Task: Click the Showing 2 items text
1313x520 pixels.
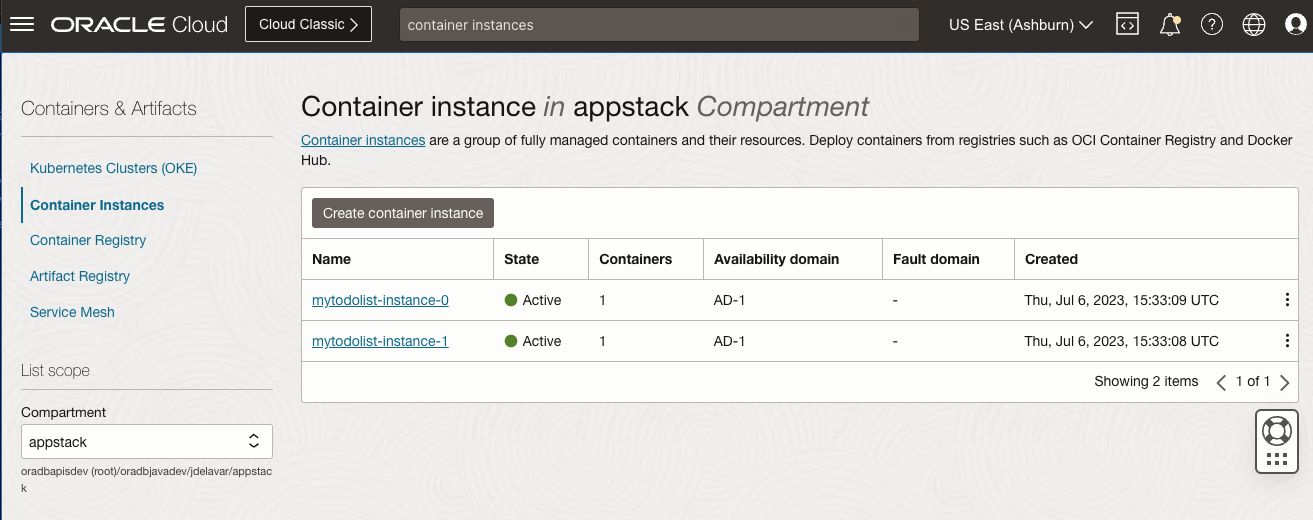Action: [1146, 381]
